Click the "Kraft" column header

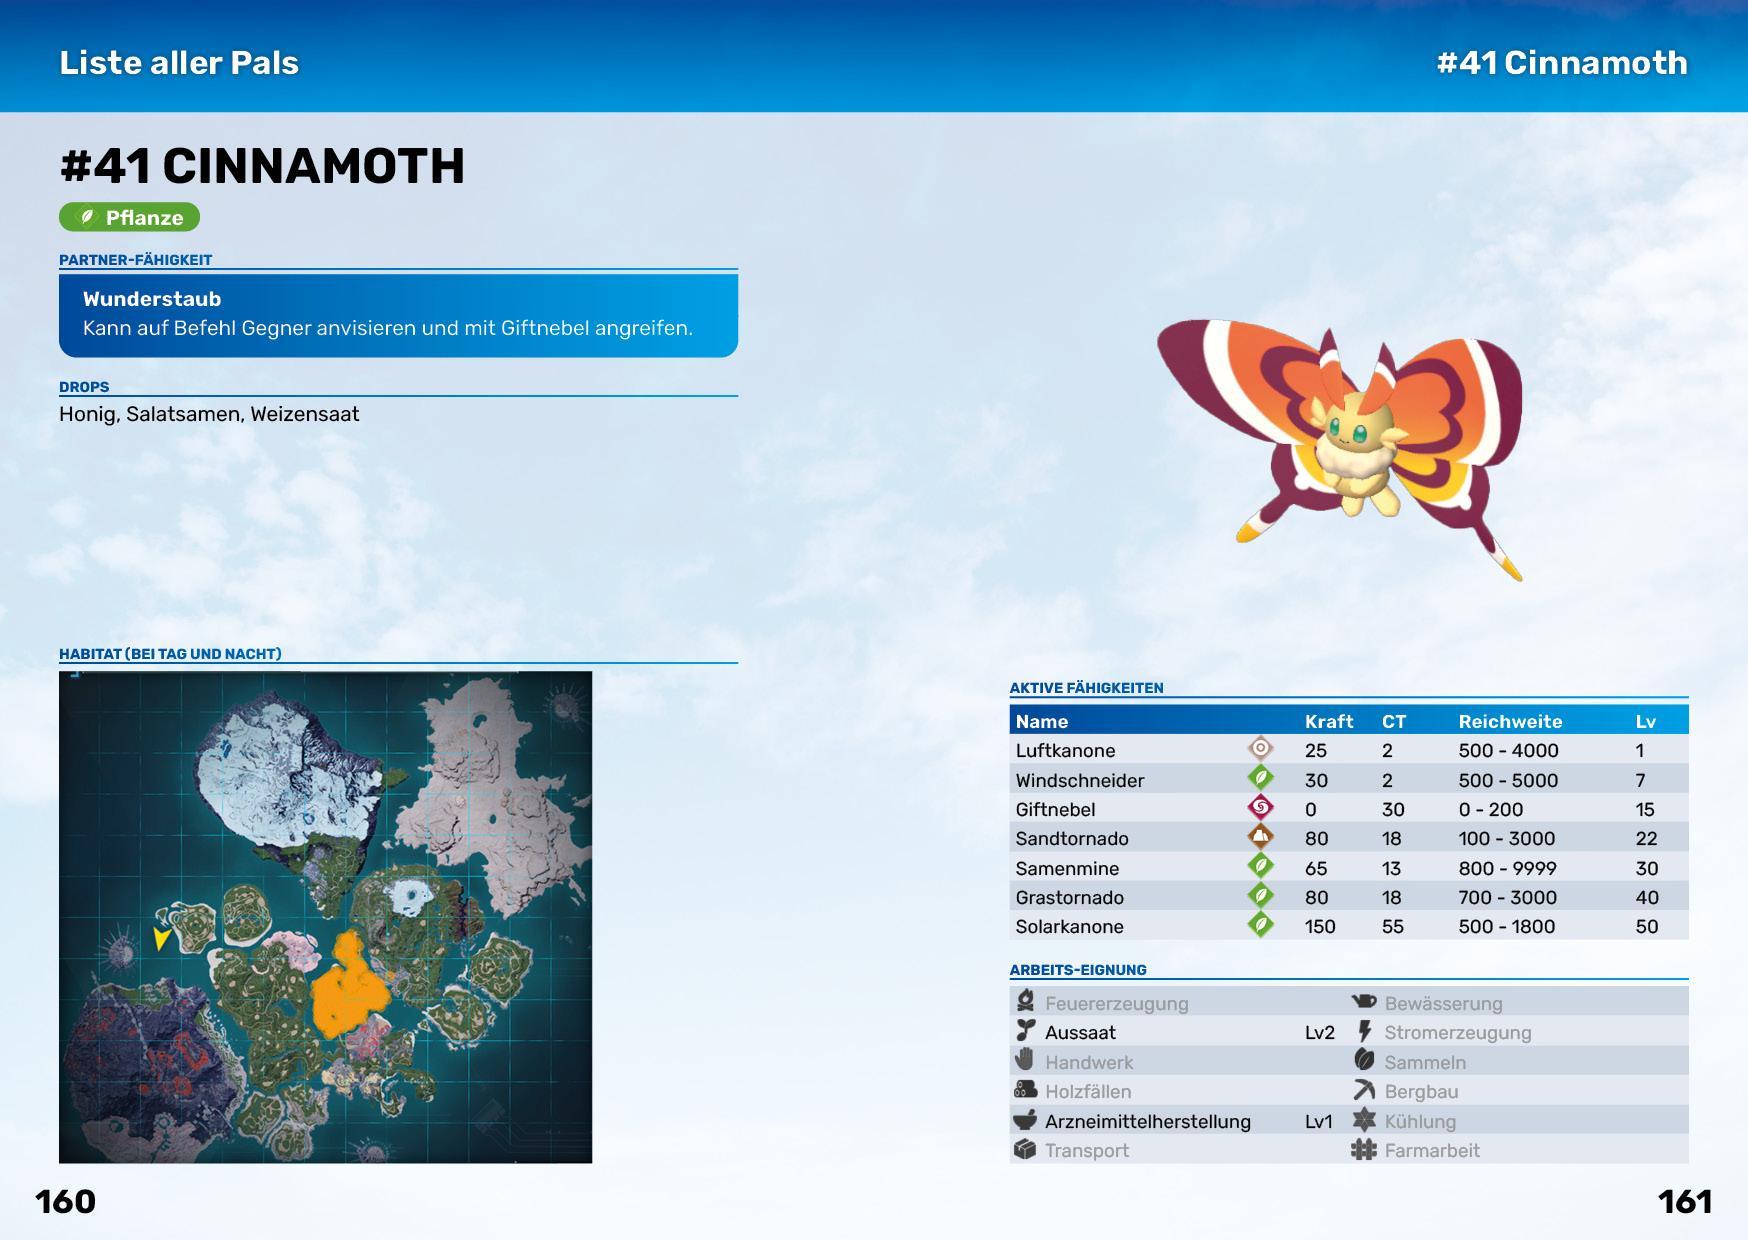[1329, 721]
